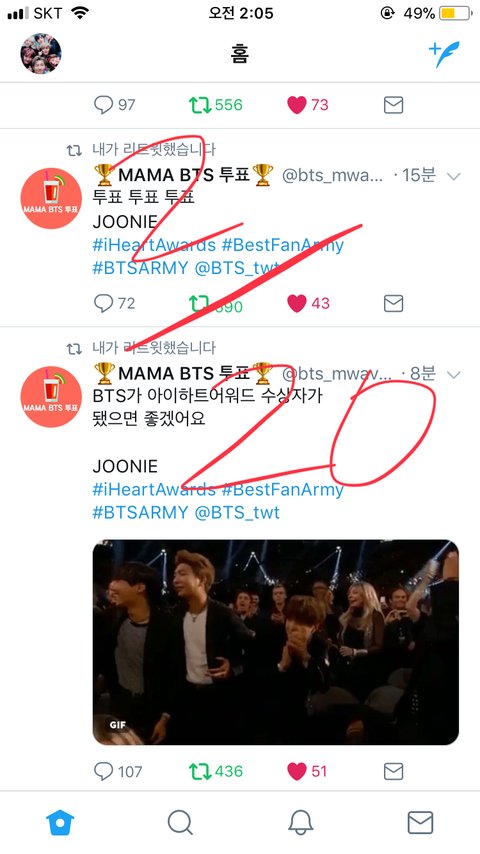Share via message the tweet with 43 likes

coord(393,303)
